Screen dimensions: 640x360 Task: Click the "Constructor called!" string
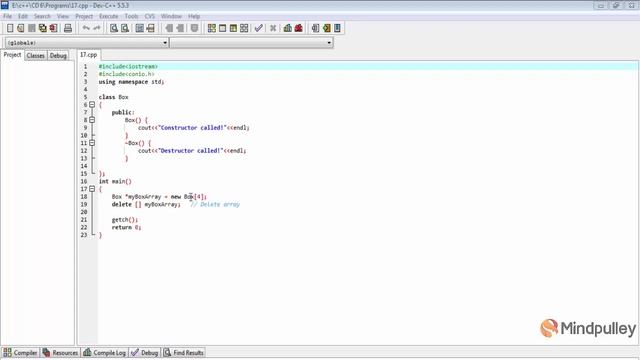(192, 128)
